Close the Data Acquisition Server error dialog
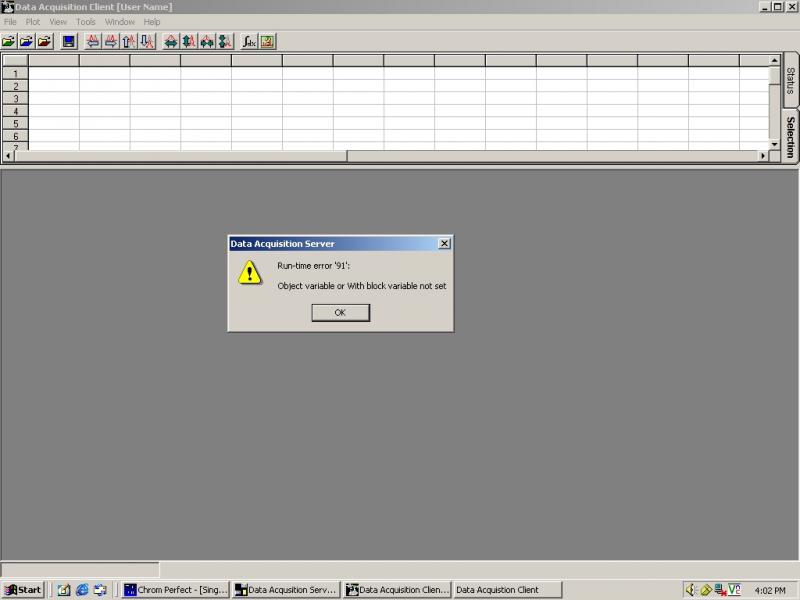 pos(444,243)
